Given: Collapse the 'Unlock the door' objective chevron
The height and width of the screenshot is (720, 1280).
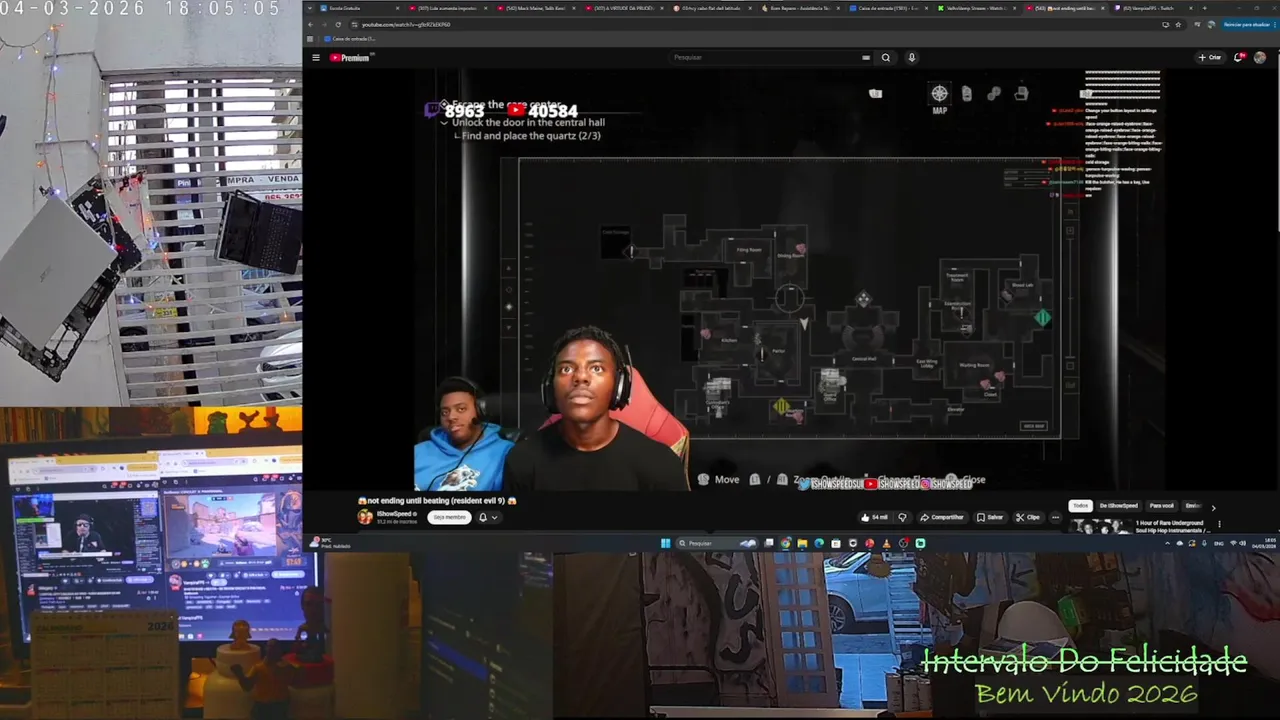Looking at the screenshot, I should point(444,122).
